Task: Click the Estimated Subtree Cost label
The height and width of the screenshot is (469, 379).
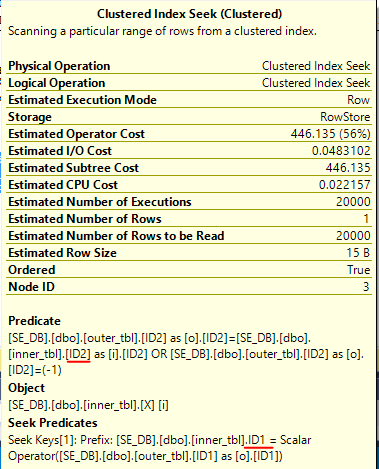Action: click(73, 168)
